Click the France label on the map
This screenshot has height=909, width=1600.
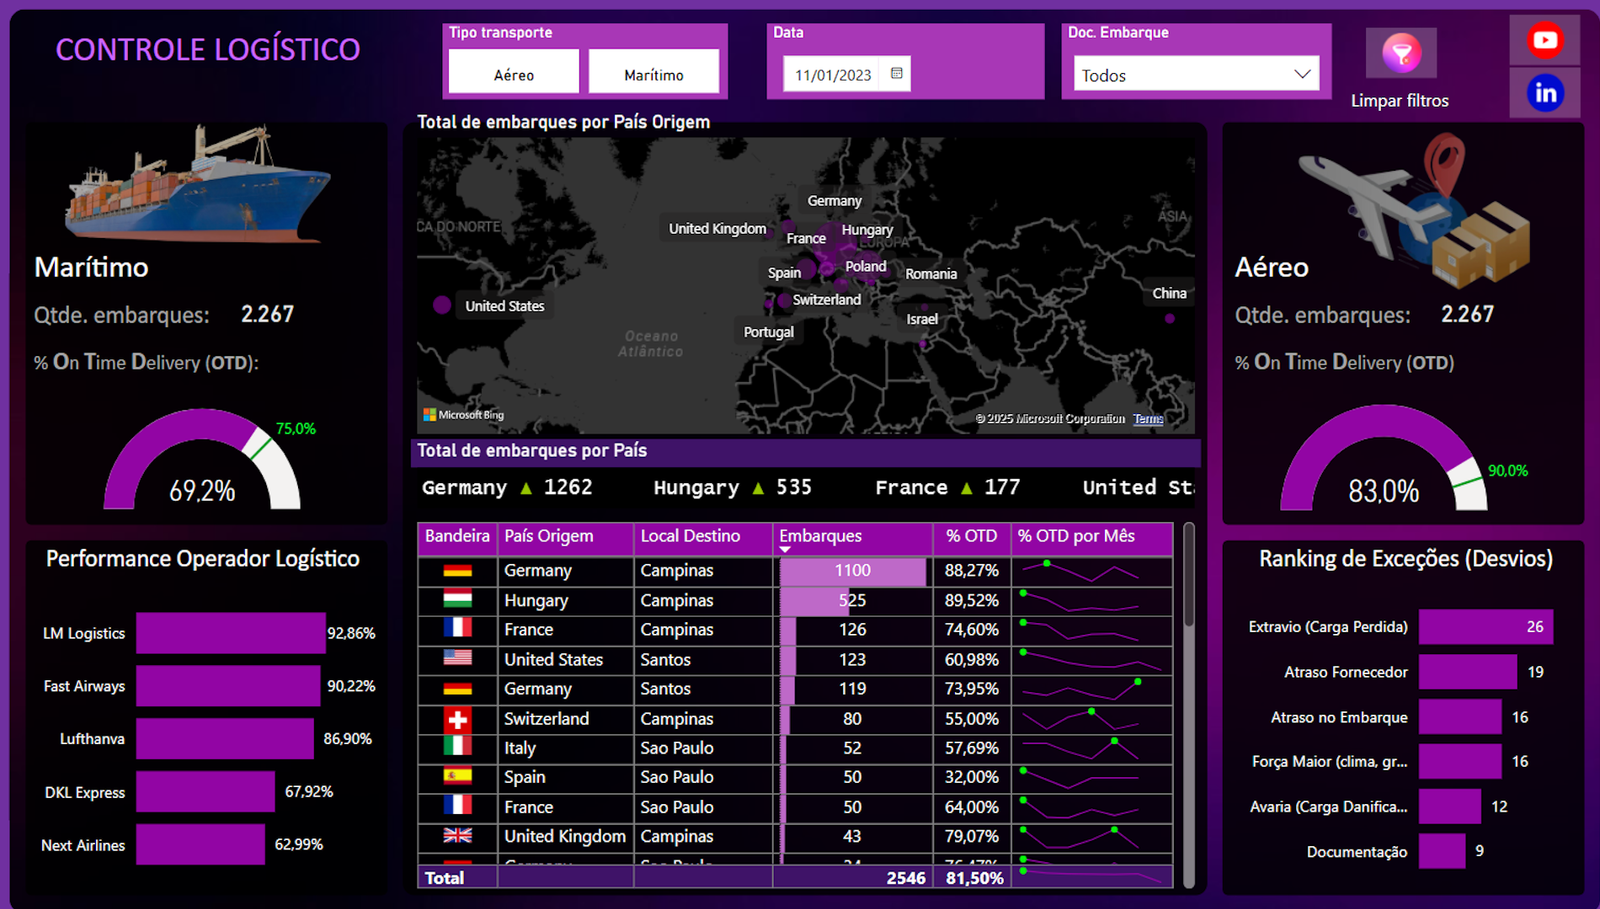click(x=806, y=238)
